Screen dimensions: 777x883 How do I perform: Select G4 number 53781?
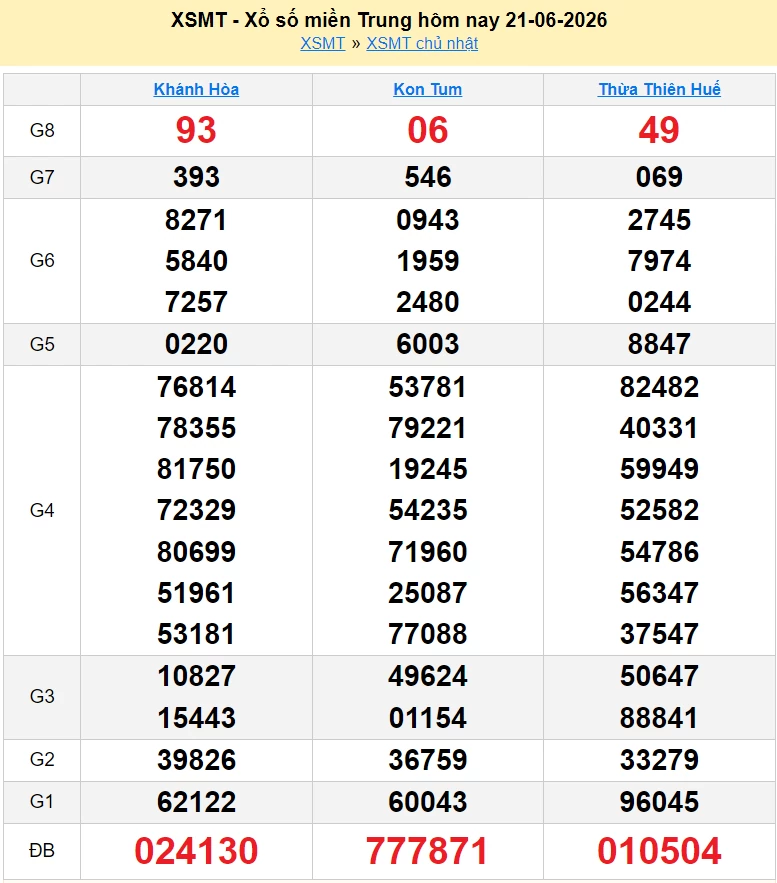pyautogui.click(x=427, y=387)
